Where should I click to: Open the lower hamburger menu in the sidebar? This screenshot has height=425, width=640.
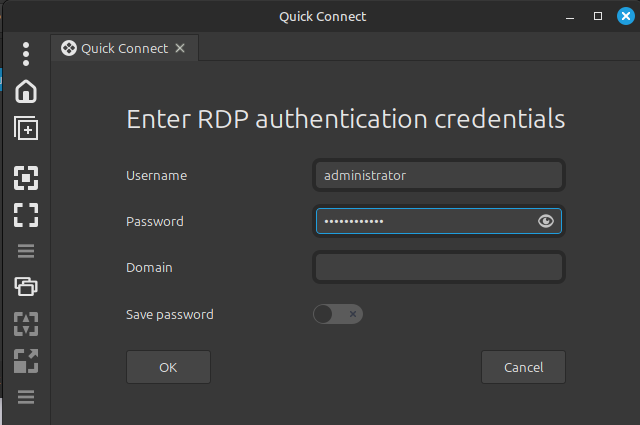[x=26, y=397]
